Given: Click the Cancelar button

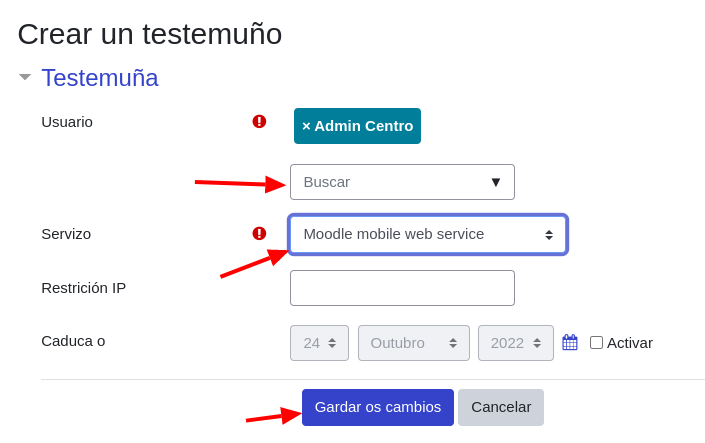Looking at the screenshot, I should click(501, 407).
